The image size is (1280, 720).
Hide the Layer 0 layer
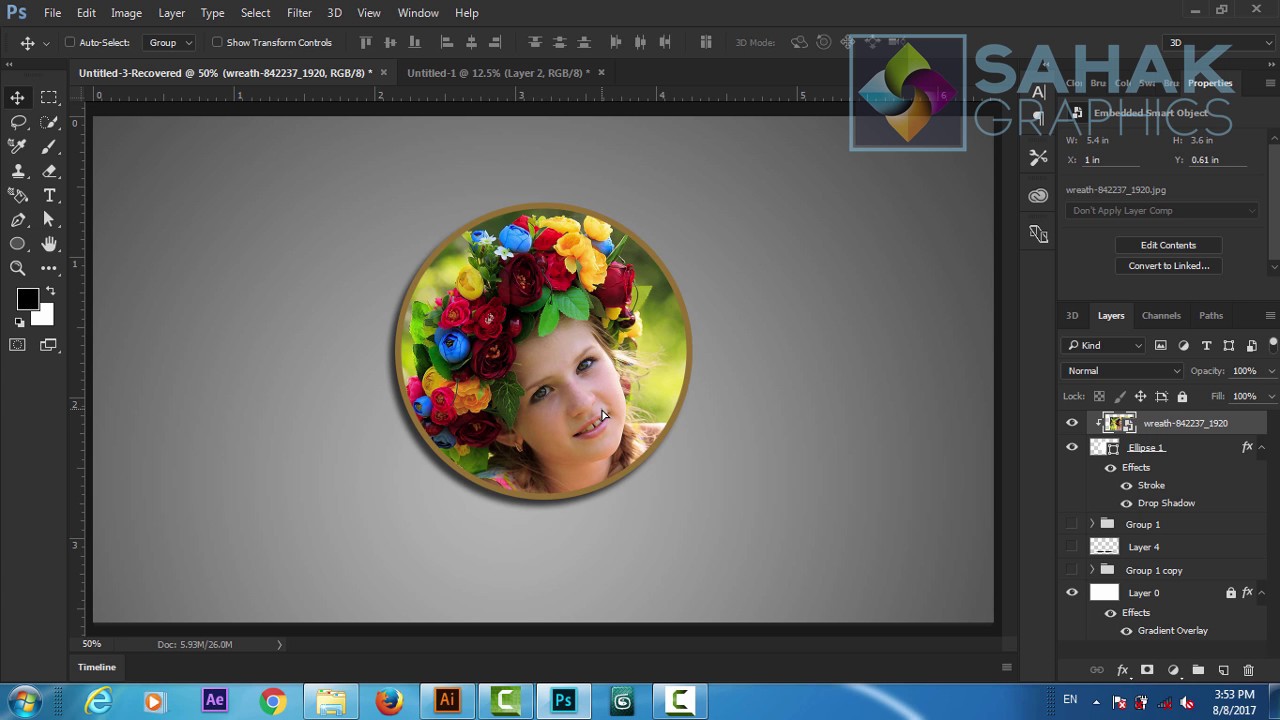pyautogui.click(x=1072, y=593)
